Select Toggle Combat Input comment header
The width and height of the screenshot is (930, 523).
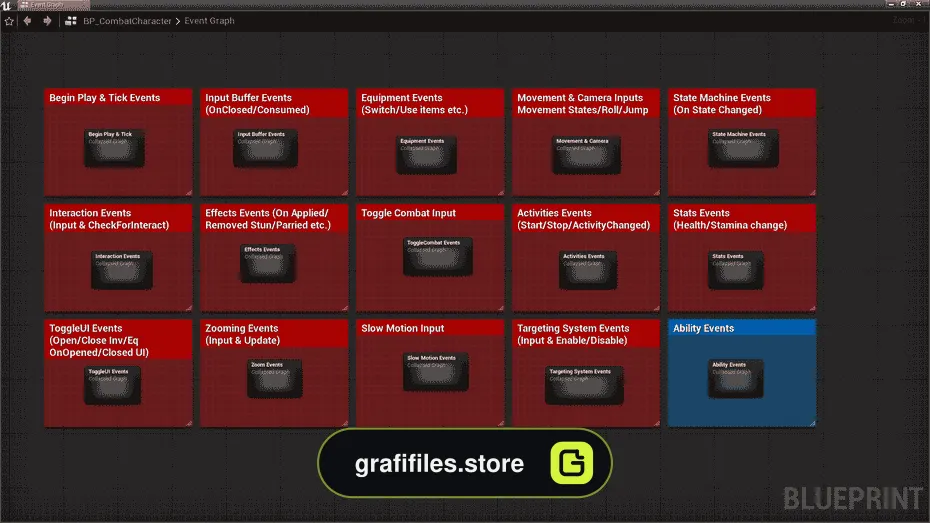click(430, 213)
